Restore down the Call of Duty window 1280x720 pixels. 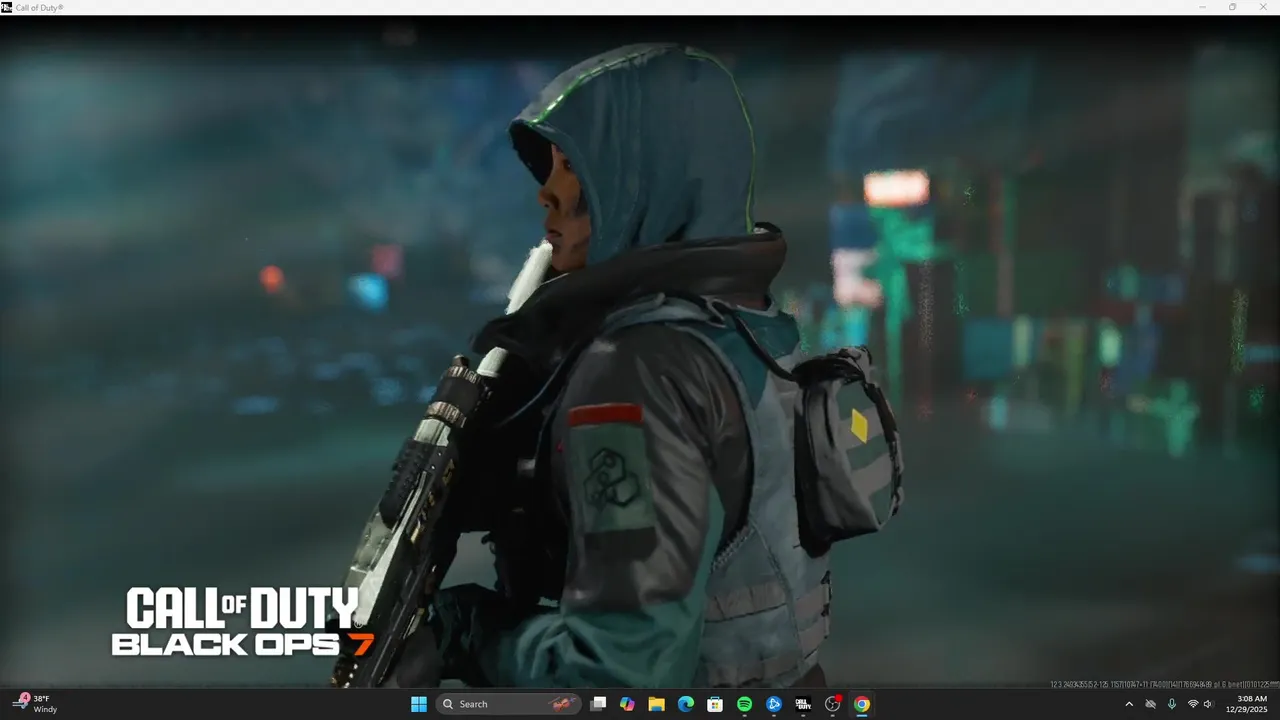(1232, 7)
